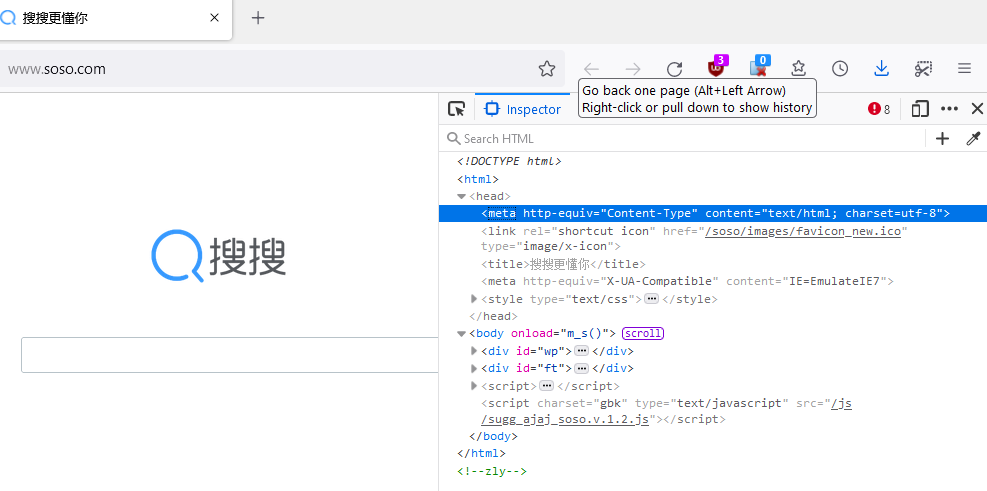Show collapsed content of script element

pos(547,385)
